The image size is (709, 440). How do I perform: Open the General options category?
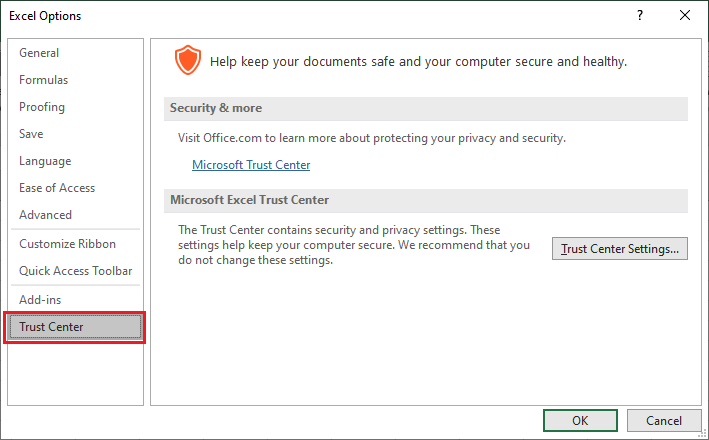pos(39,53)
